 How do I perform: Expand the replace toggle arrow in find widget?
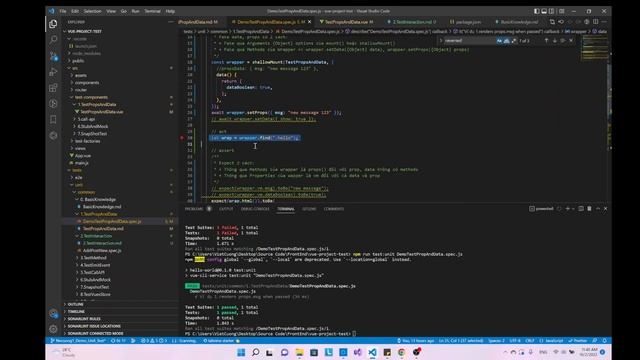click(x=441, y=40)
